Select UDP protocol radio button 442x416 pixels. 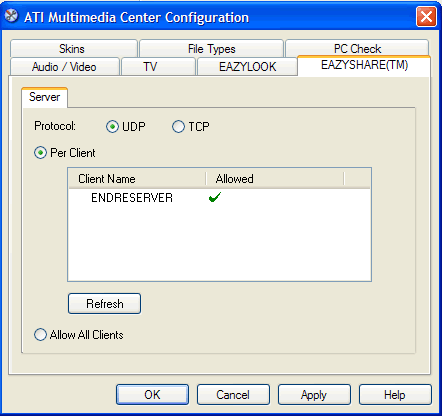click(x=112, y=127)
